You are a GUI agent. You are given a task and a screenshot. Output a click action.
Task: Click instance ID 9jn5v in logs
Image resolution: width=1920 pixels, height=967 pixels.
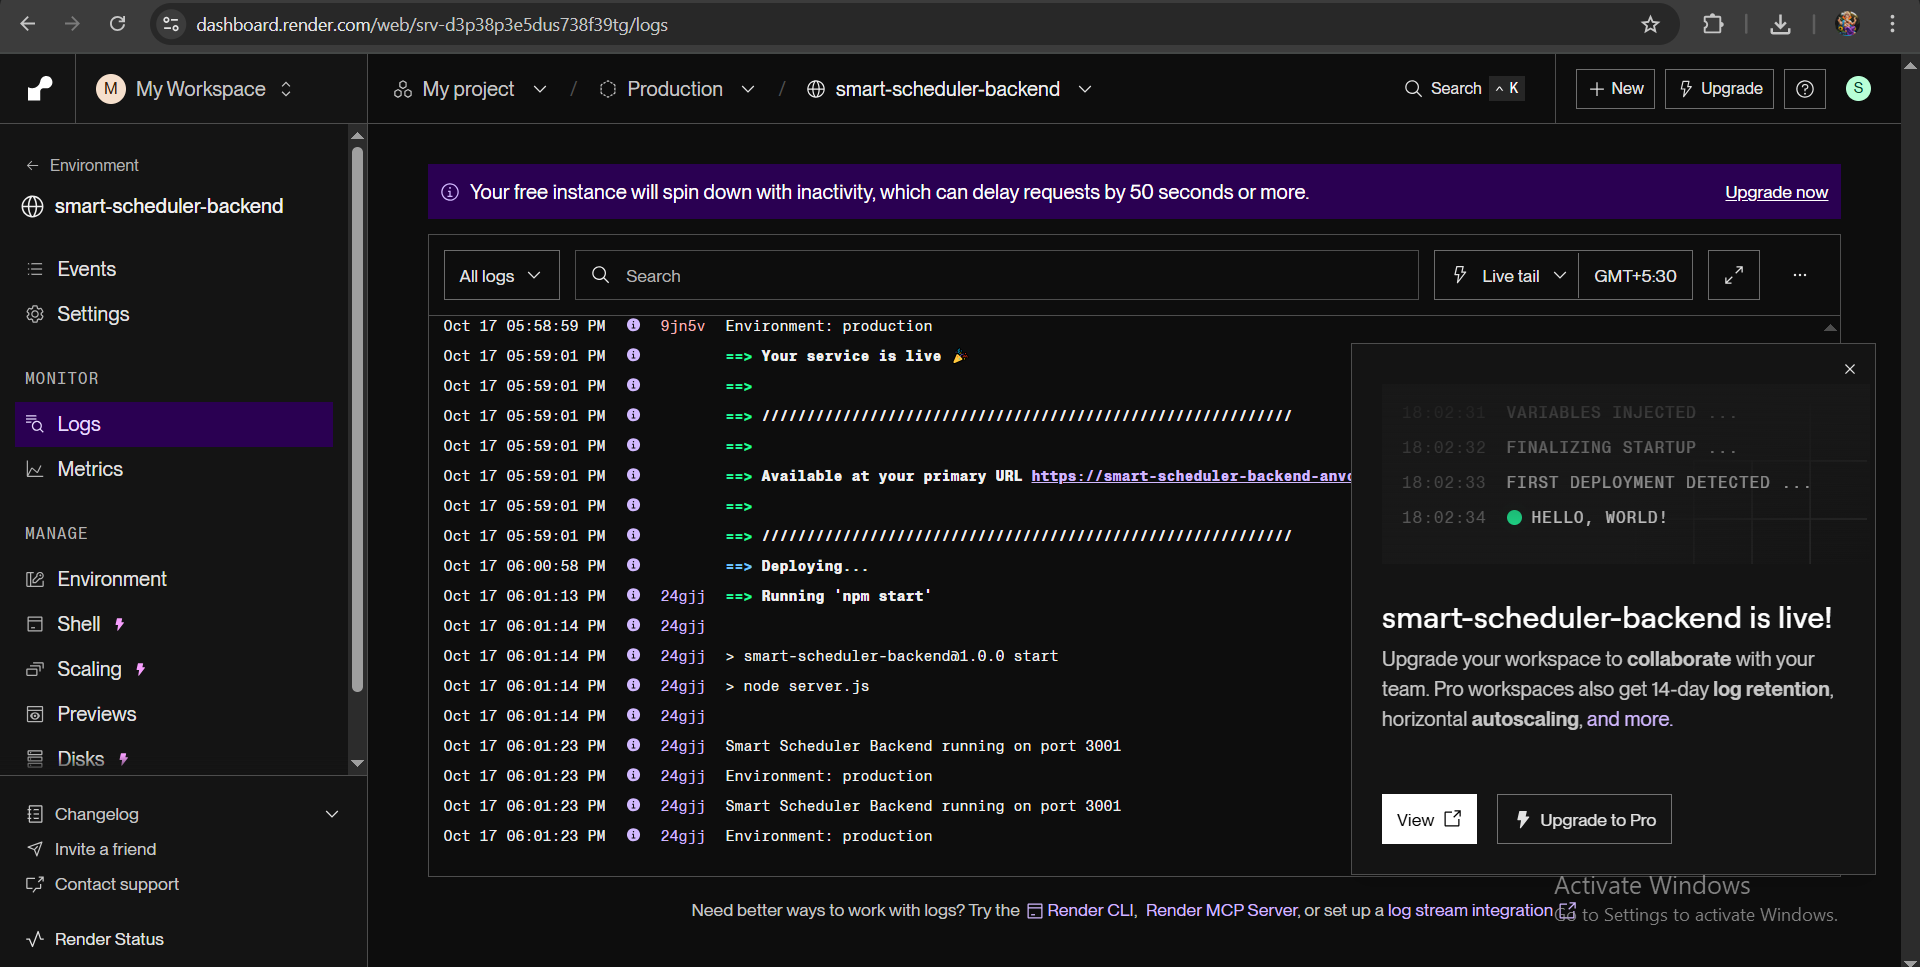(x=683, y=326)
